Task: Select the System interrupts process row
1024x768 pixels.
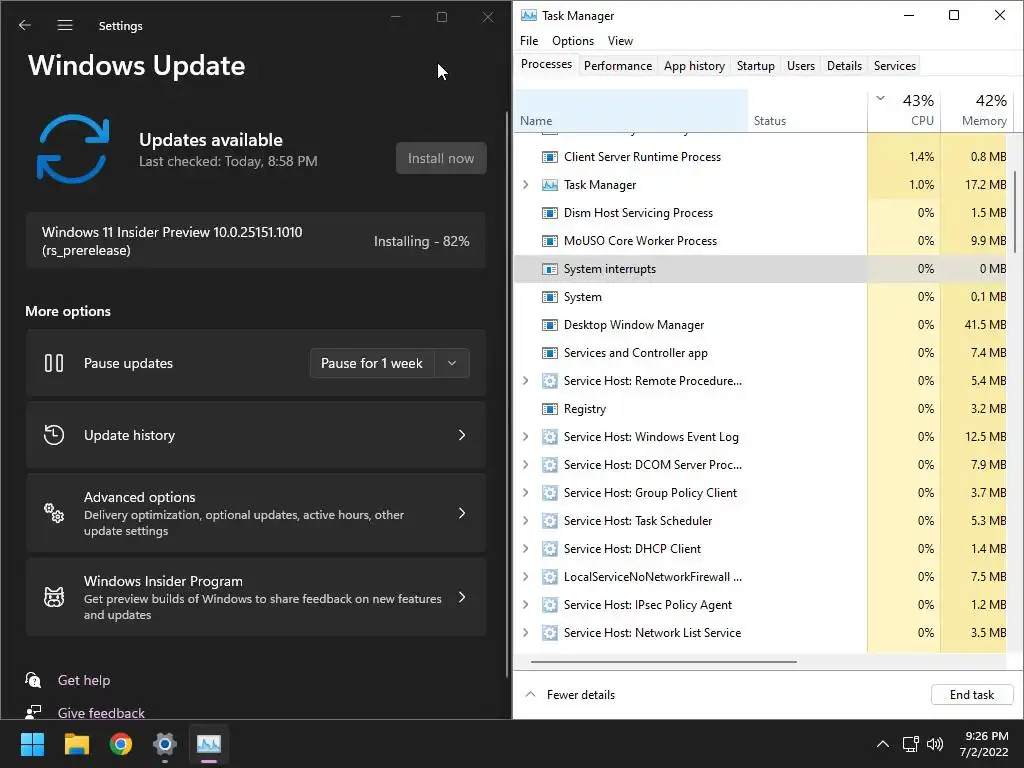Action: [761, 269]
